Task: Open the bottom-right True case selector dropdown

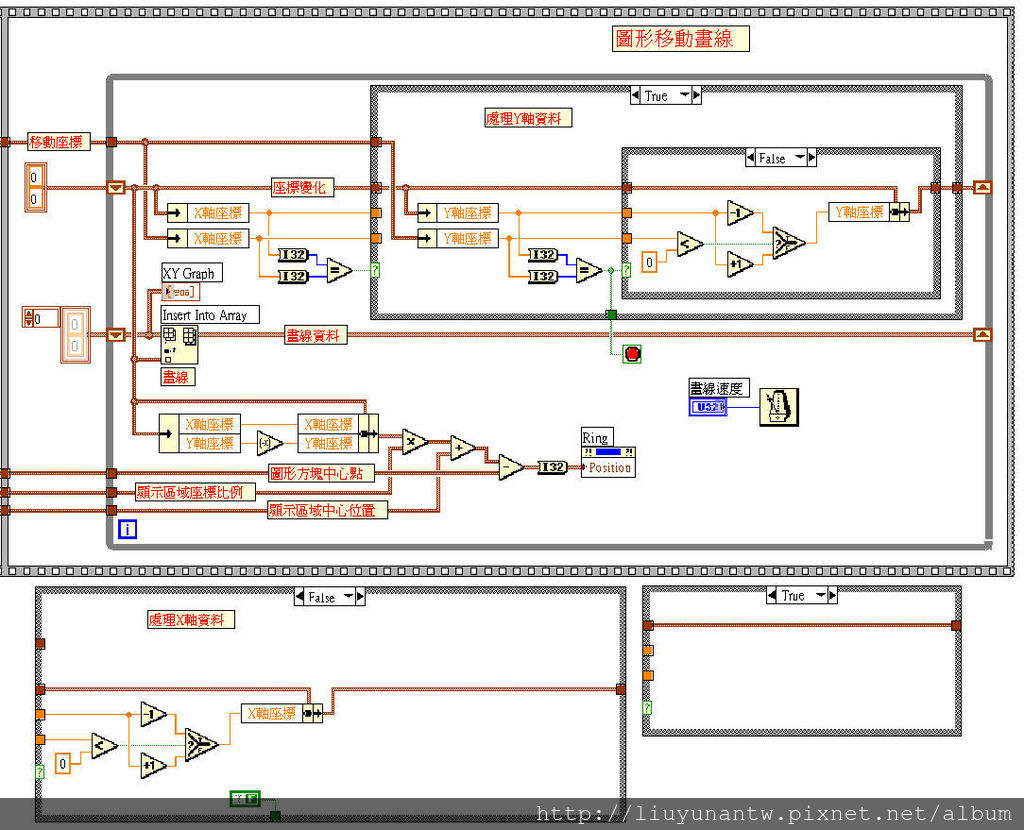Action: point(821,596)
